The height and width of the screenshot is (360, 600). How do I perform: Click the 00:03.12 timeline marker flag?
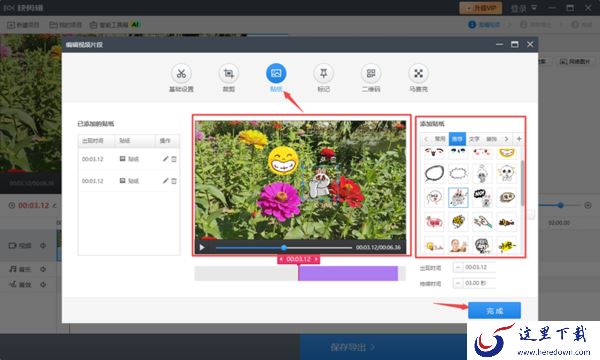(298, 259)
